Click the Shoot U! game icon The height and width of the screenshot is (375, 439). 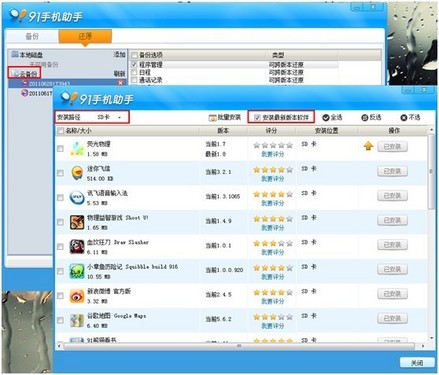pos(77,222)
